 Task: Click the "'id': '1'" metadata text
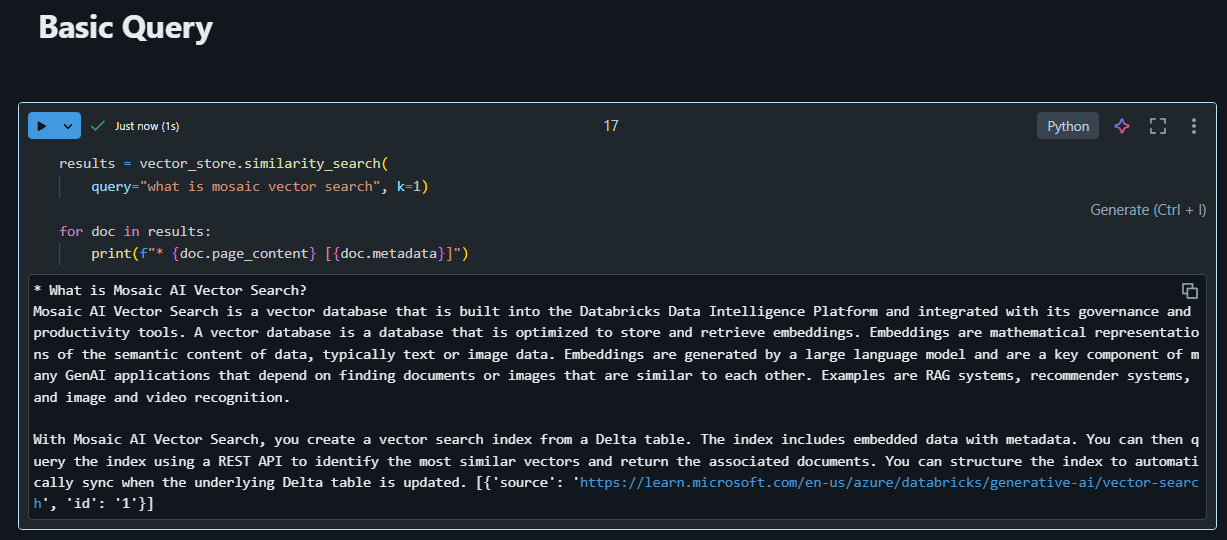(x=106, y=503)
